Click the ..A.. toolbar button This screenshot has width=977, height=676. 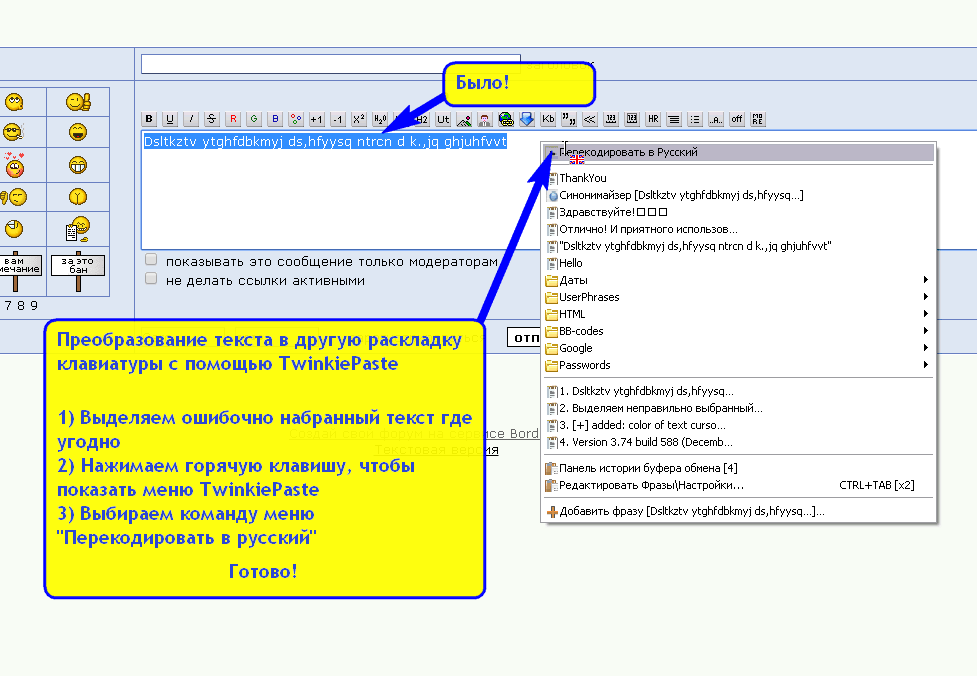[716, 119]
